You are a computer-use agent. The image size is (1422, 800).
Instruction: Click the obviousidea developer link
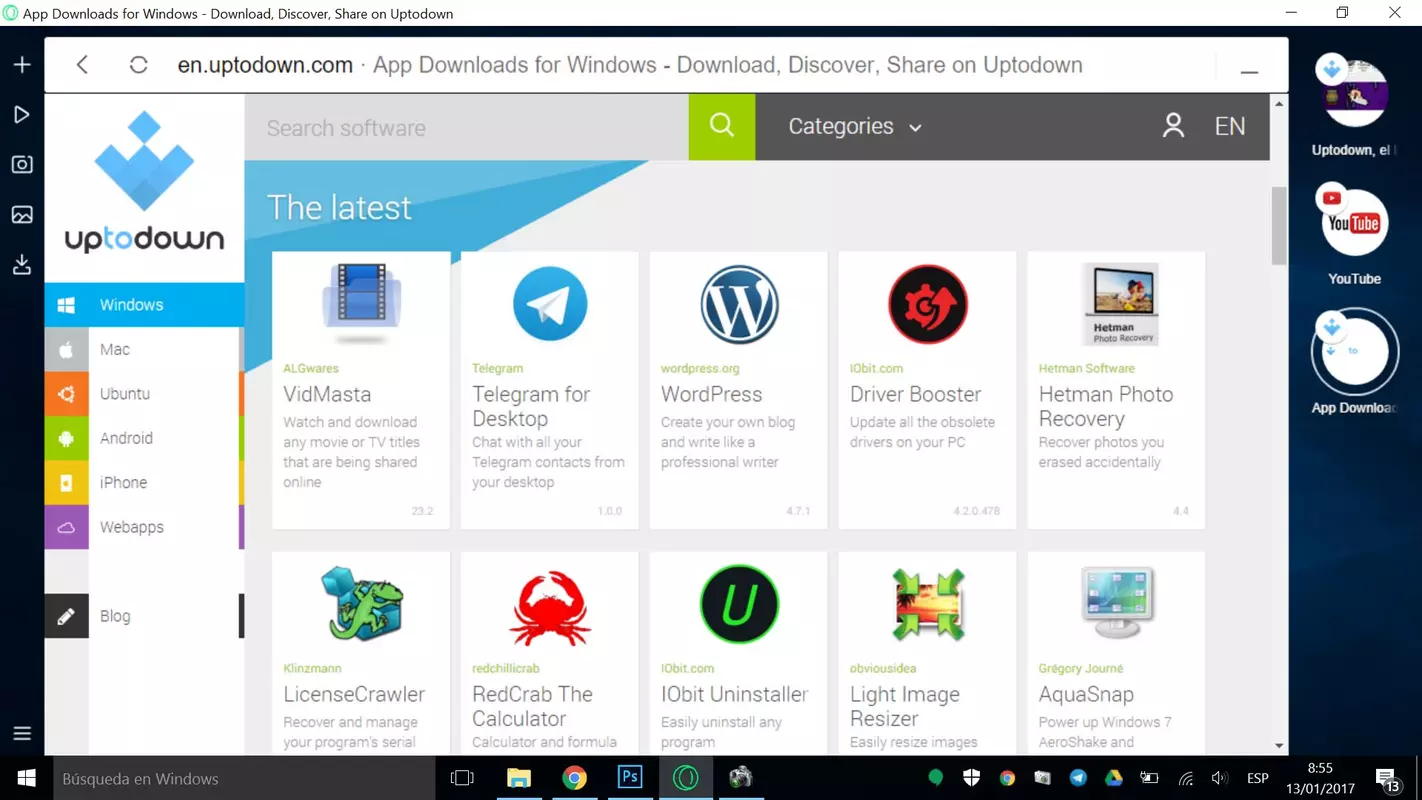point(883,668)
